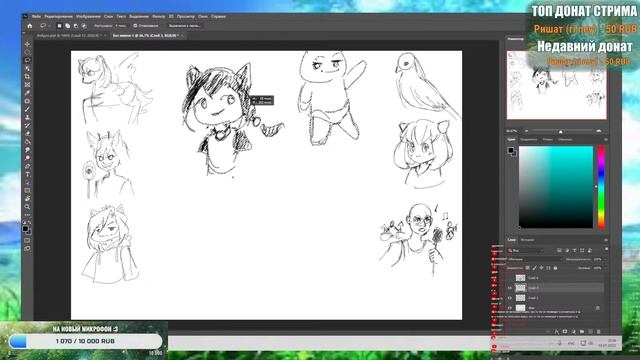Select the Rectangle shape tool
The height and width of the screenshot is (360, 640).
click(x=27, y=191)
